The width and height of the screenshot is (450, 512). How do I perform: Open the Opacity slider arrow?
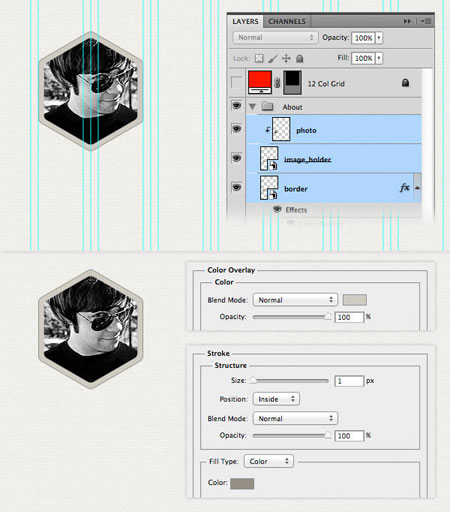coord(379,38)
